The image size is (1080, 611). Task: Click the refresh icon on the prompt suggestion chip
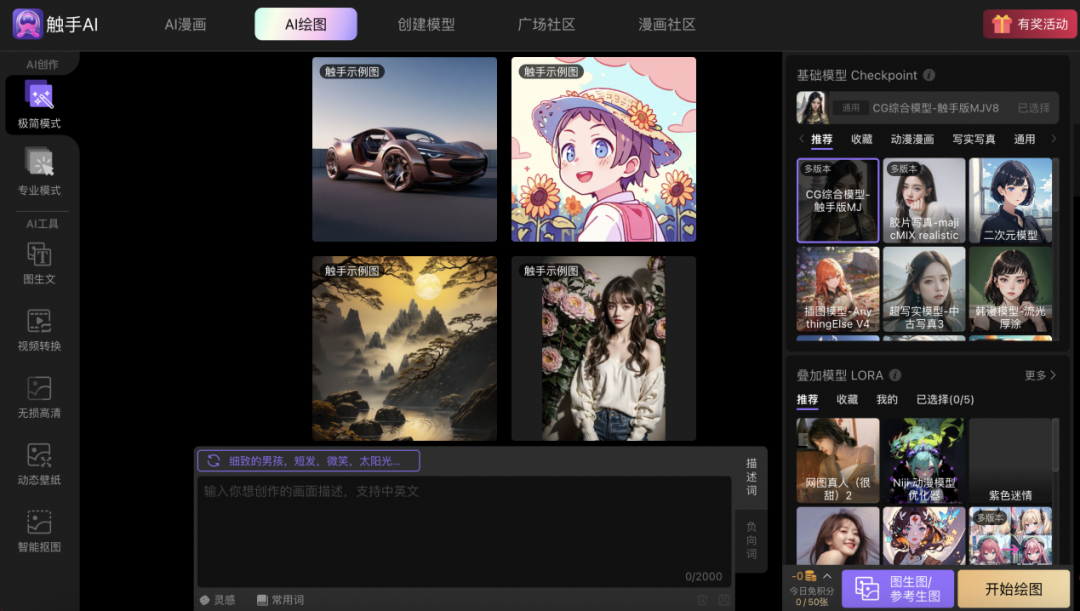click(x=214, y=460)
